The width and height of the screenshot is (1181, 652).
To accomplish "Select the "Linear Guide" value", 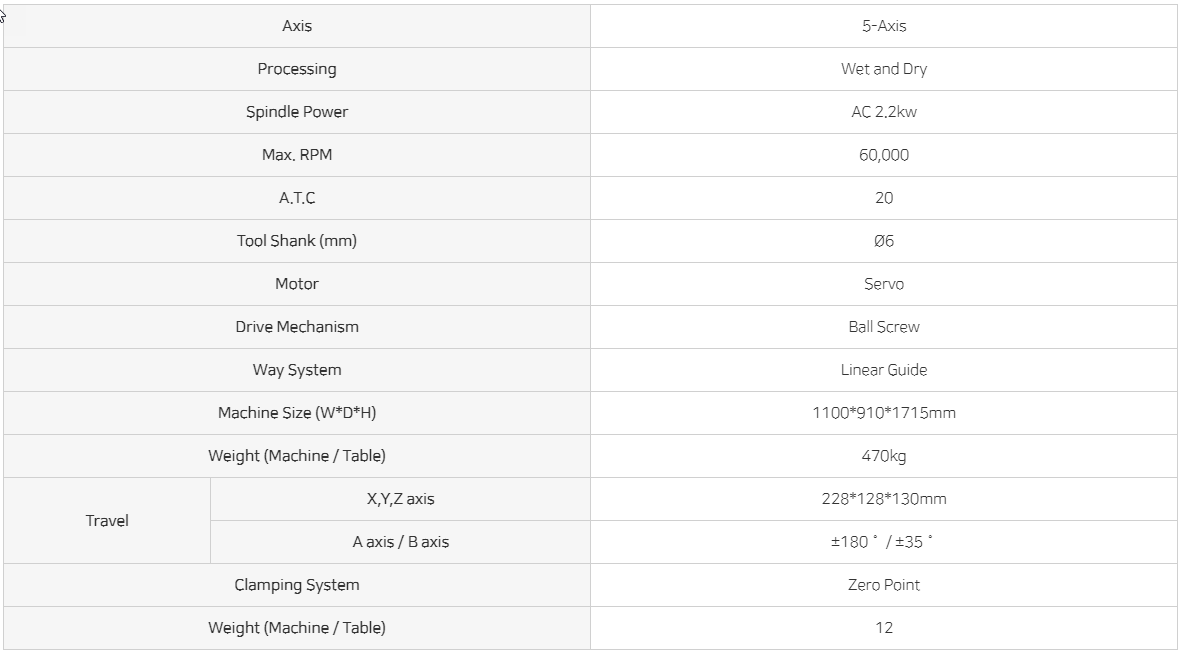I will (884, 370).
